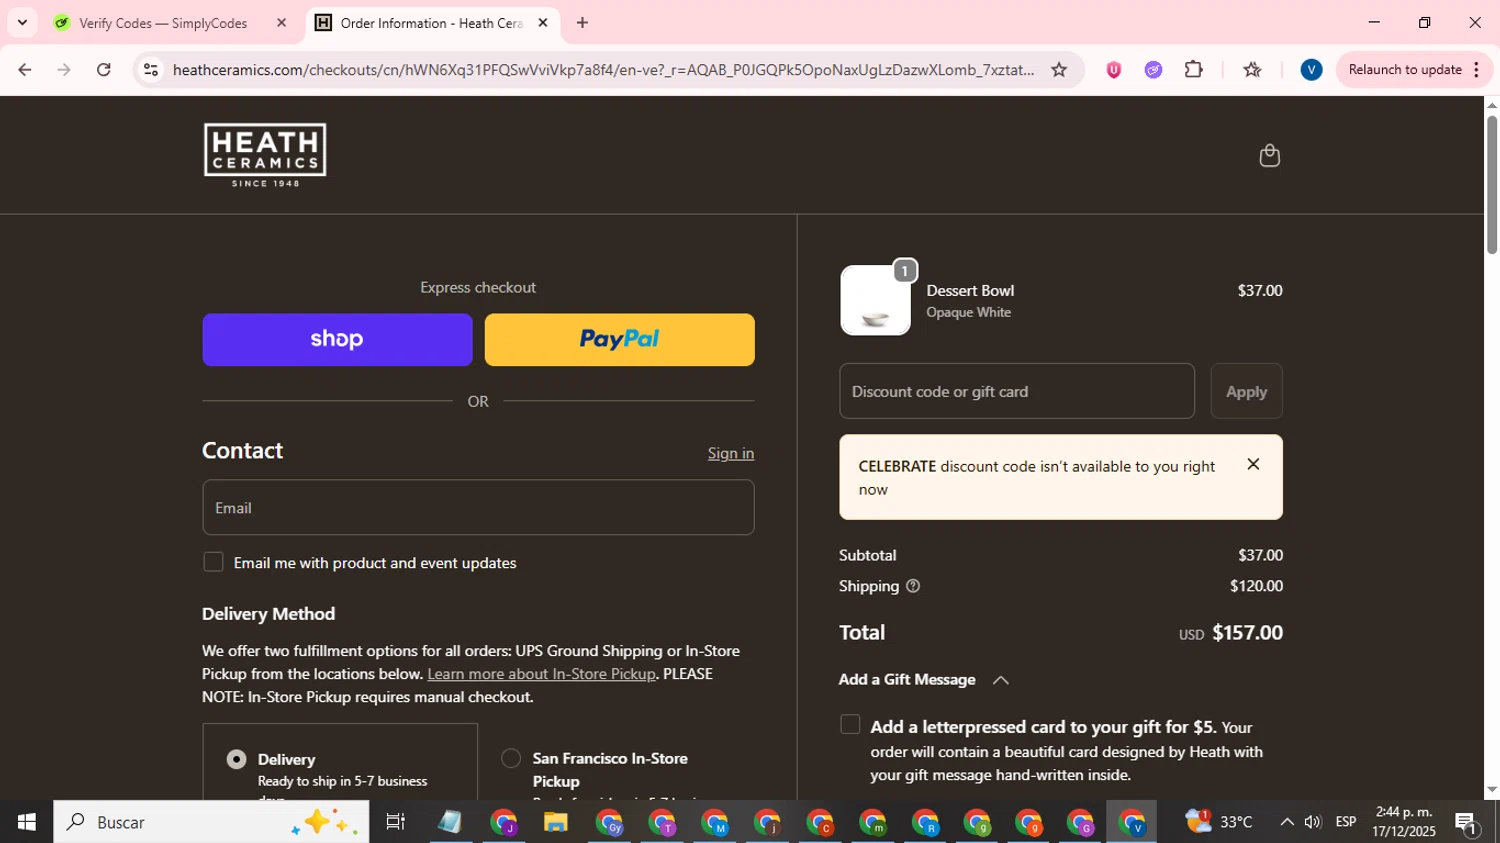Open the shipping info help icon
The height and width of the screenshot is (843, 1500).
(912, 586)
